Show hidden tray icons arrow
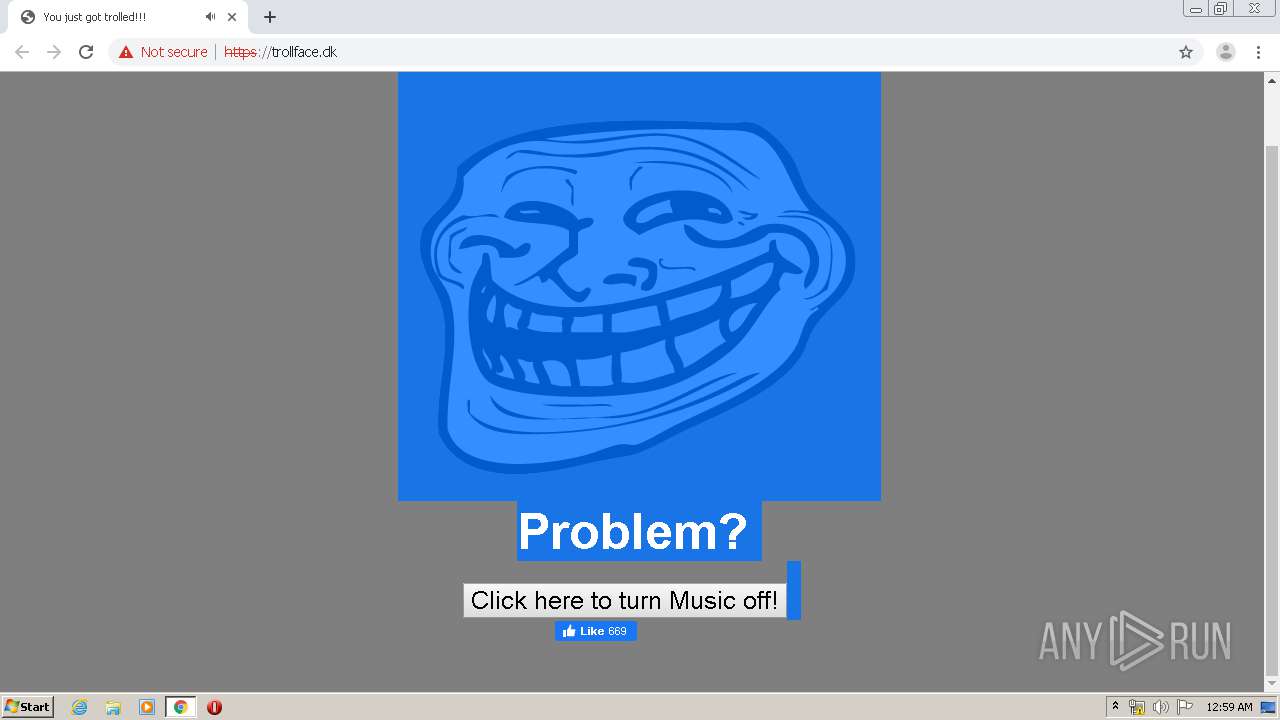 point(1115,706)
